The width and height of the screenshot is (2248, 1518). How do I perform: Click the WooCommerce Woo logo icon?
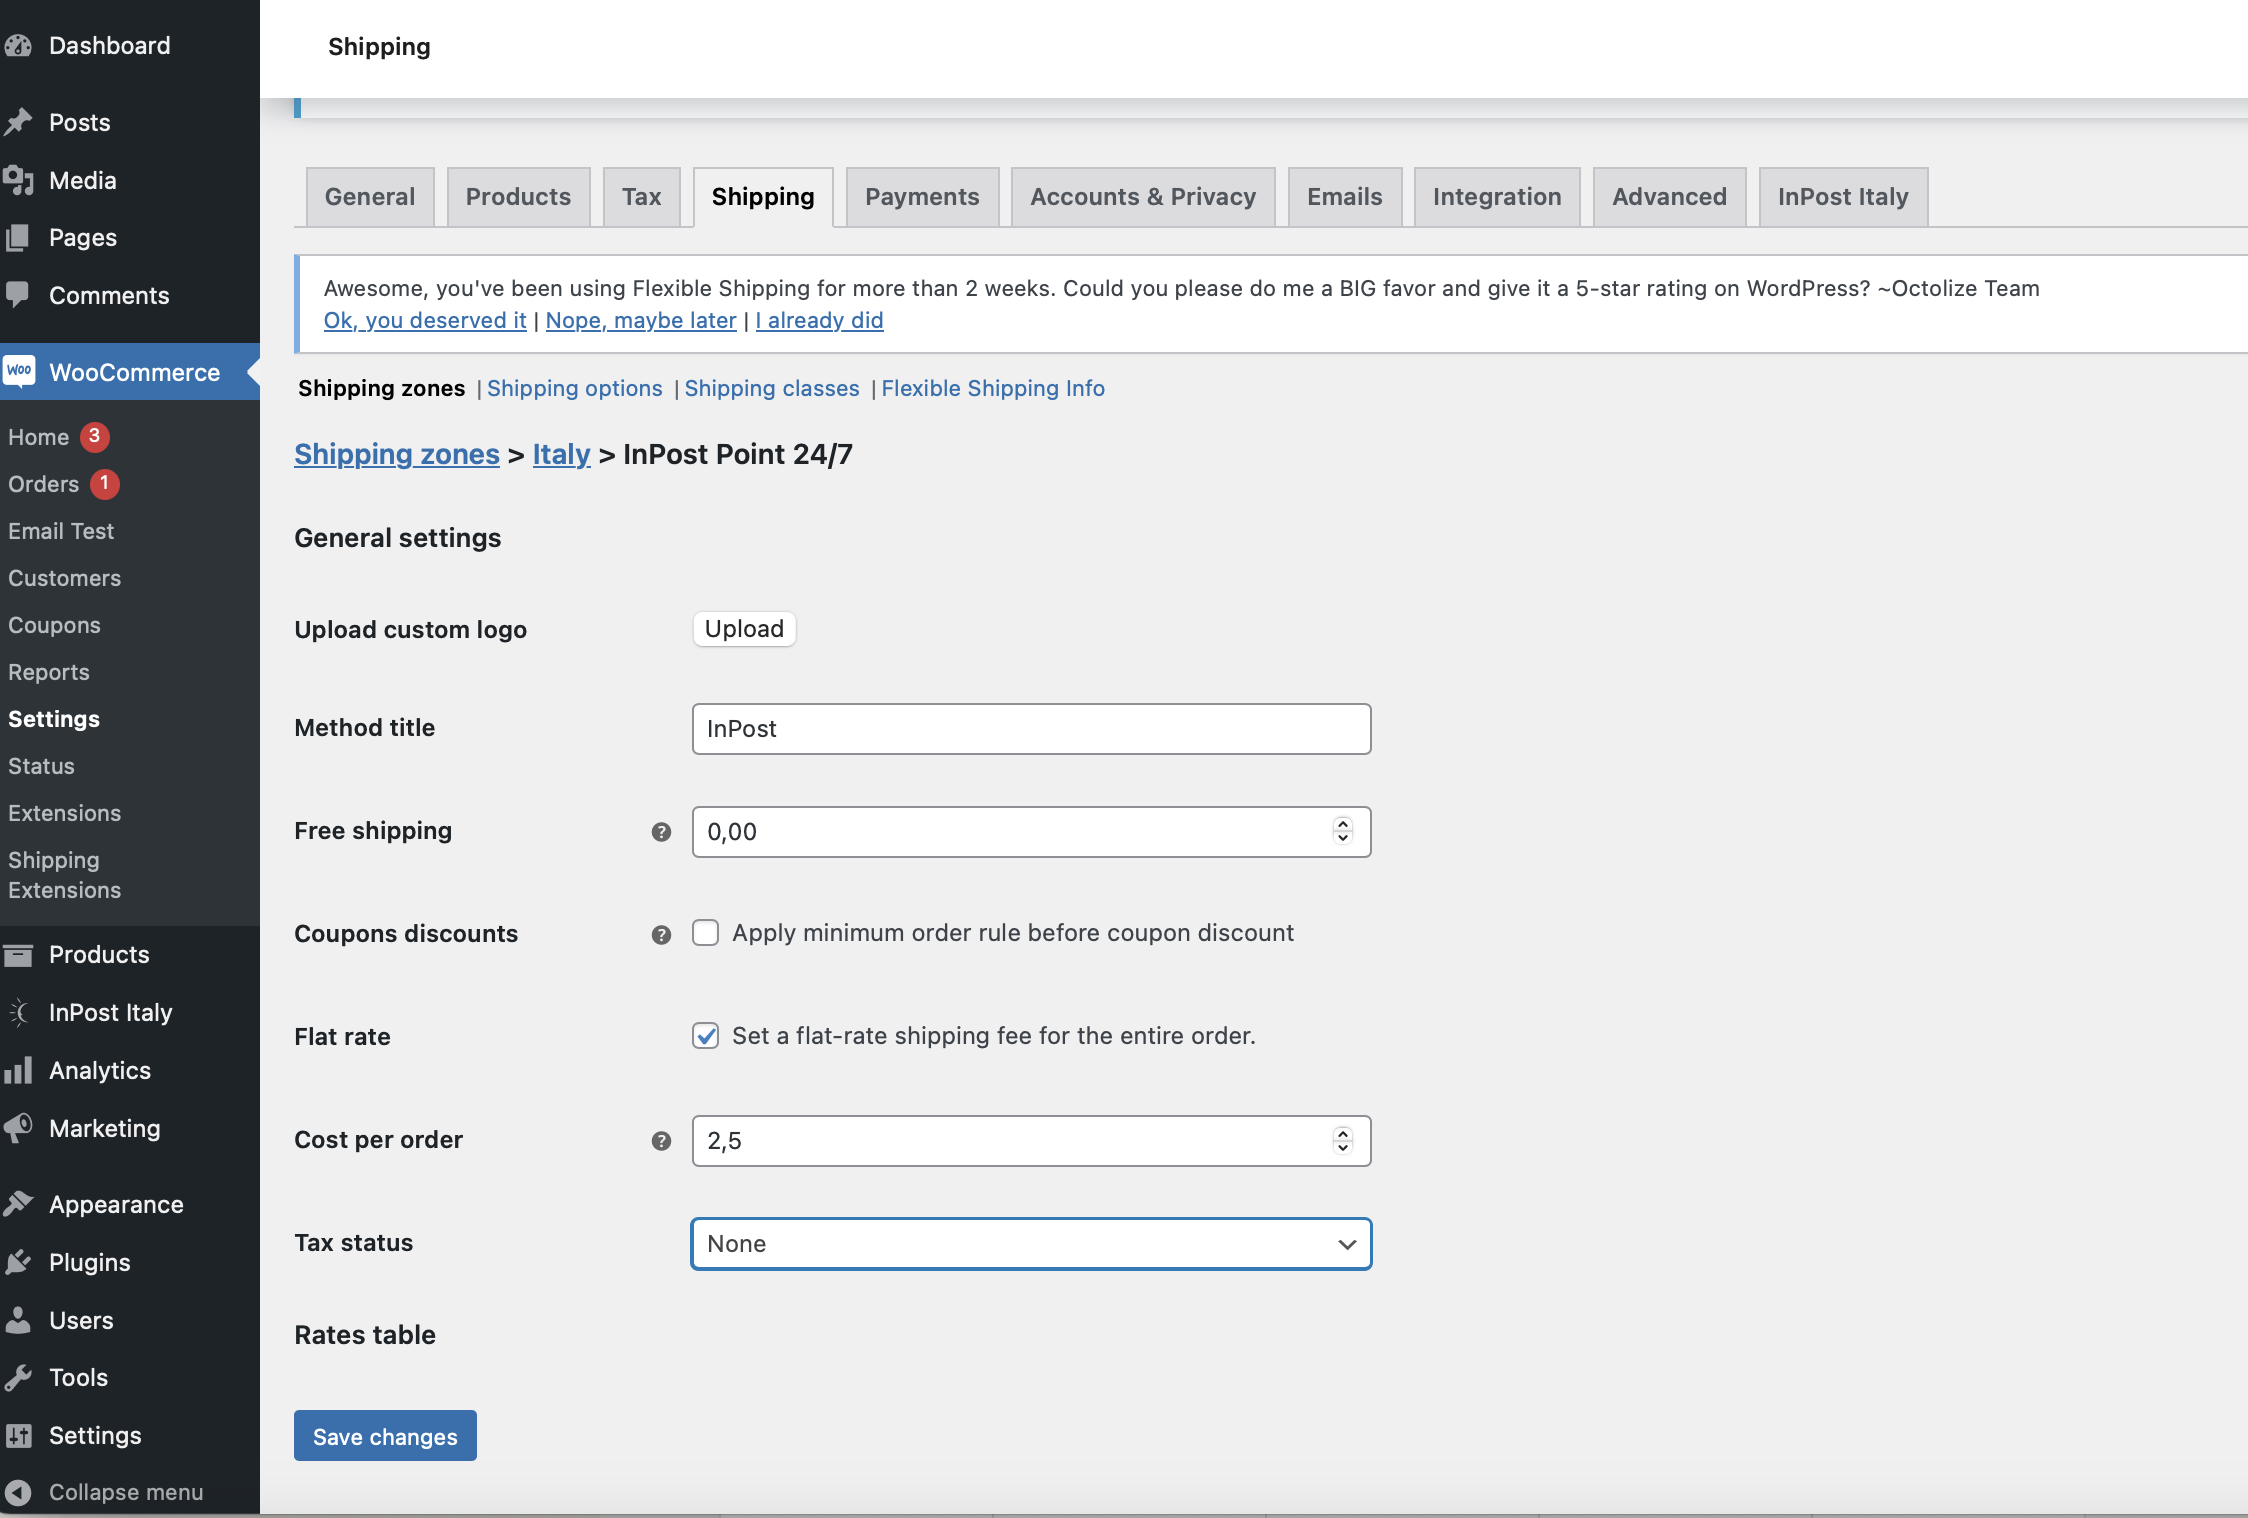coord(19,371)
